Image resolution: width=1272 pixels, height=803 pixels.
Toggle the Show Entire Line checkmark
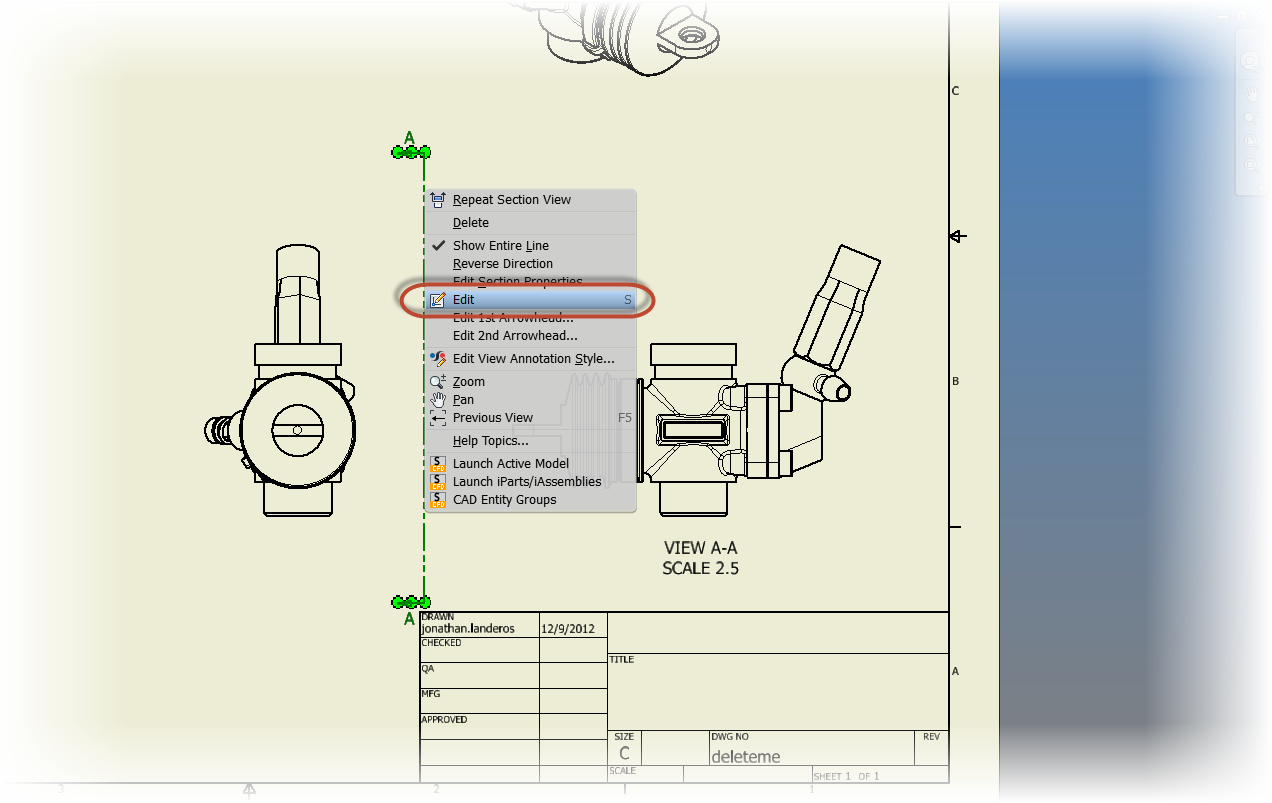coord(438,245)
